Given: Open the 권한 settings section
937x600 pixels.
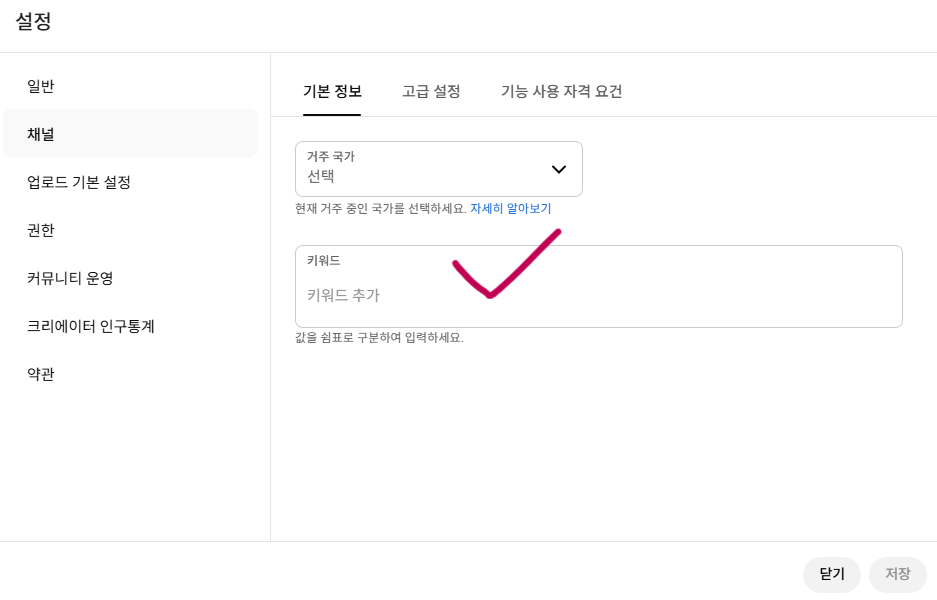Looking at the screenshot, I should tap(40, 230).
